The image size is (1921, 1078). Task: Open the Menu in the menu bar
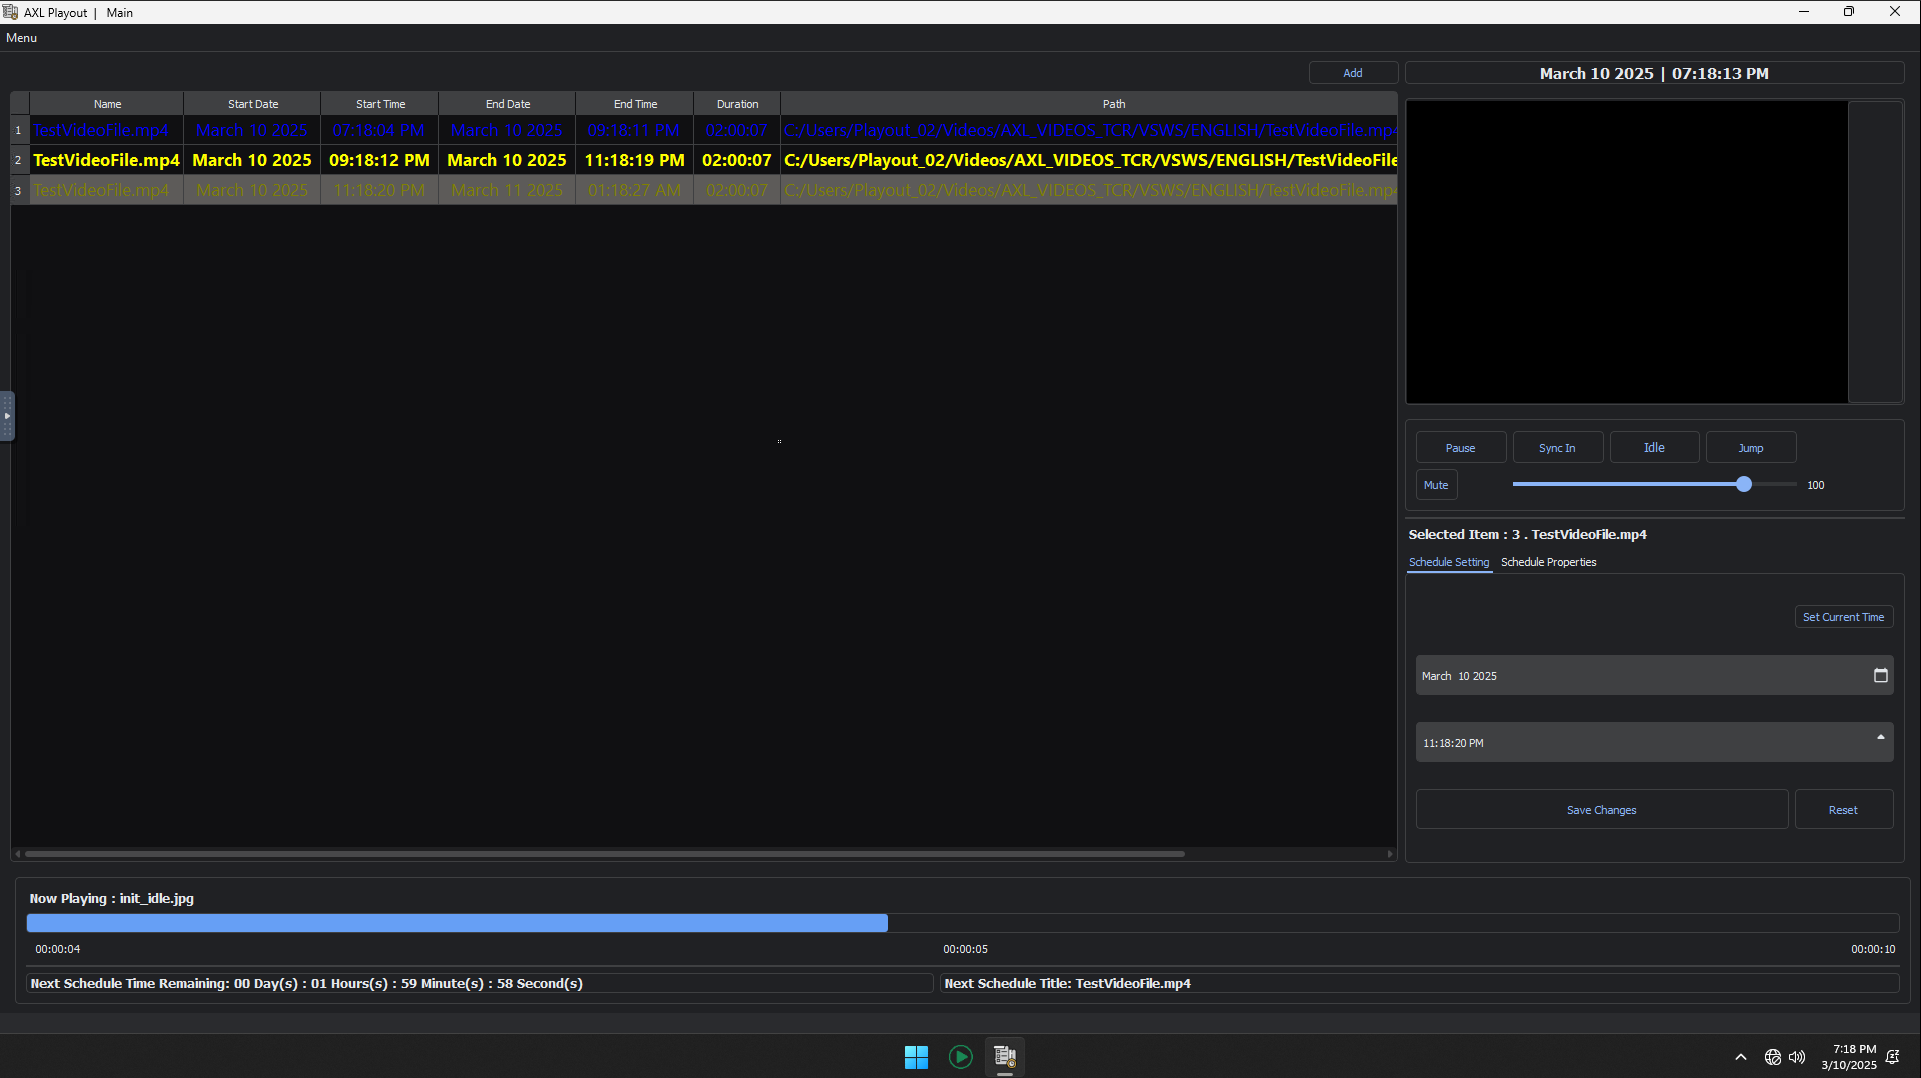click(21, 38)
